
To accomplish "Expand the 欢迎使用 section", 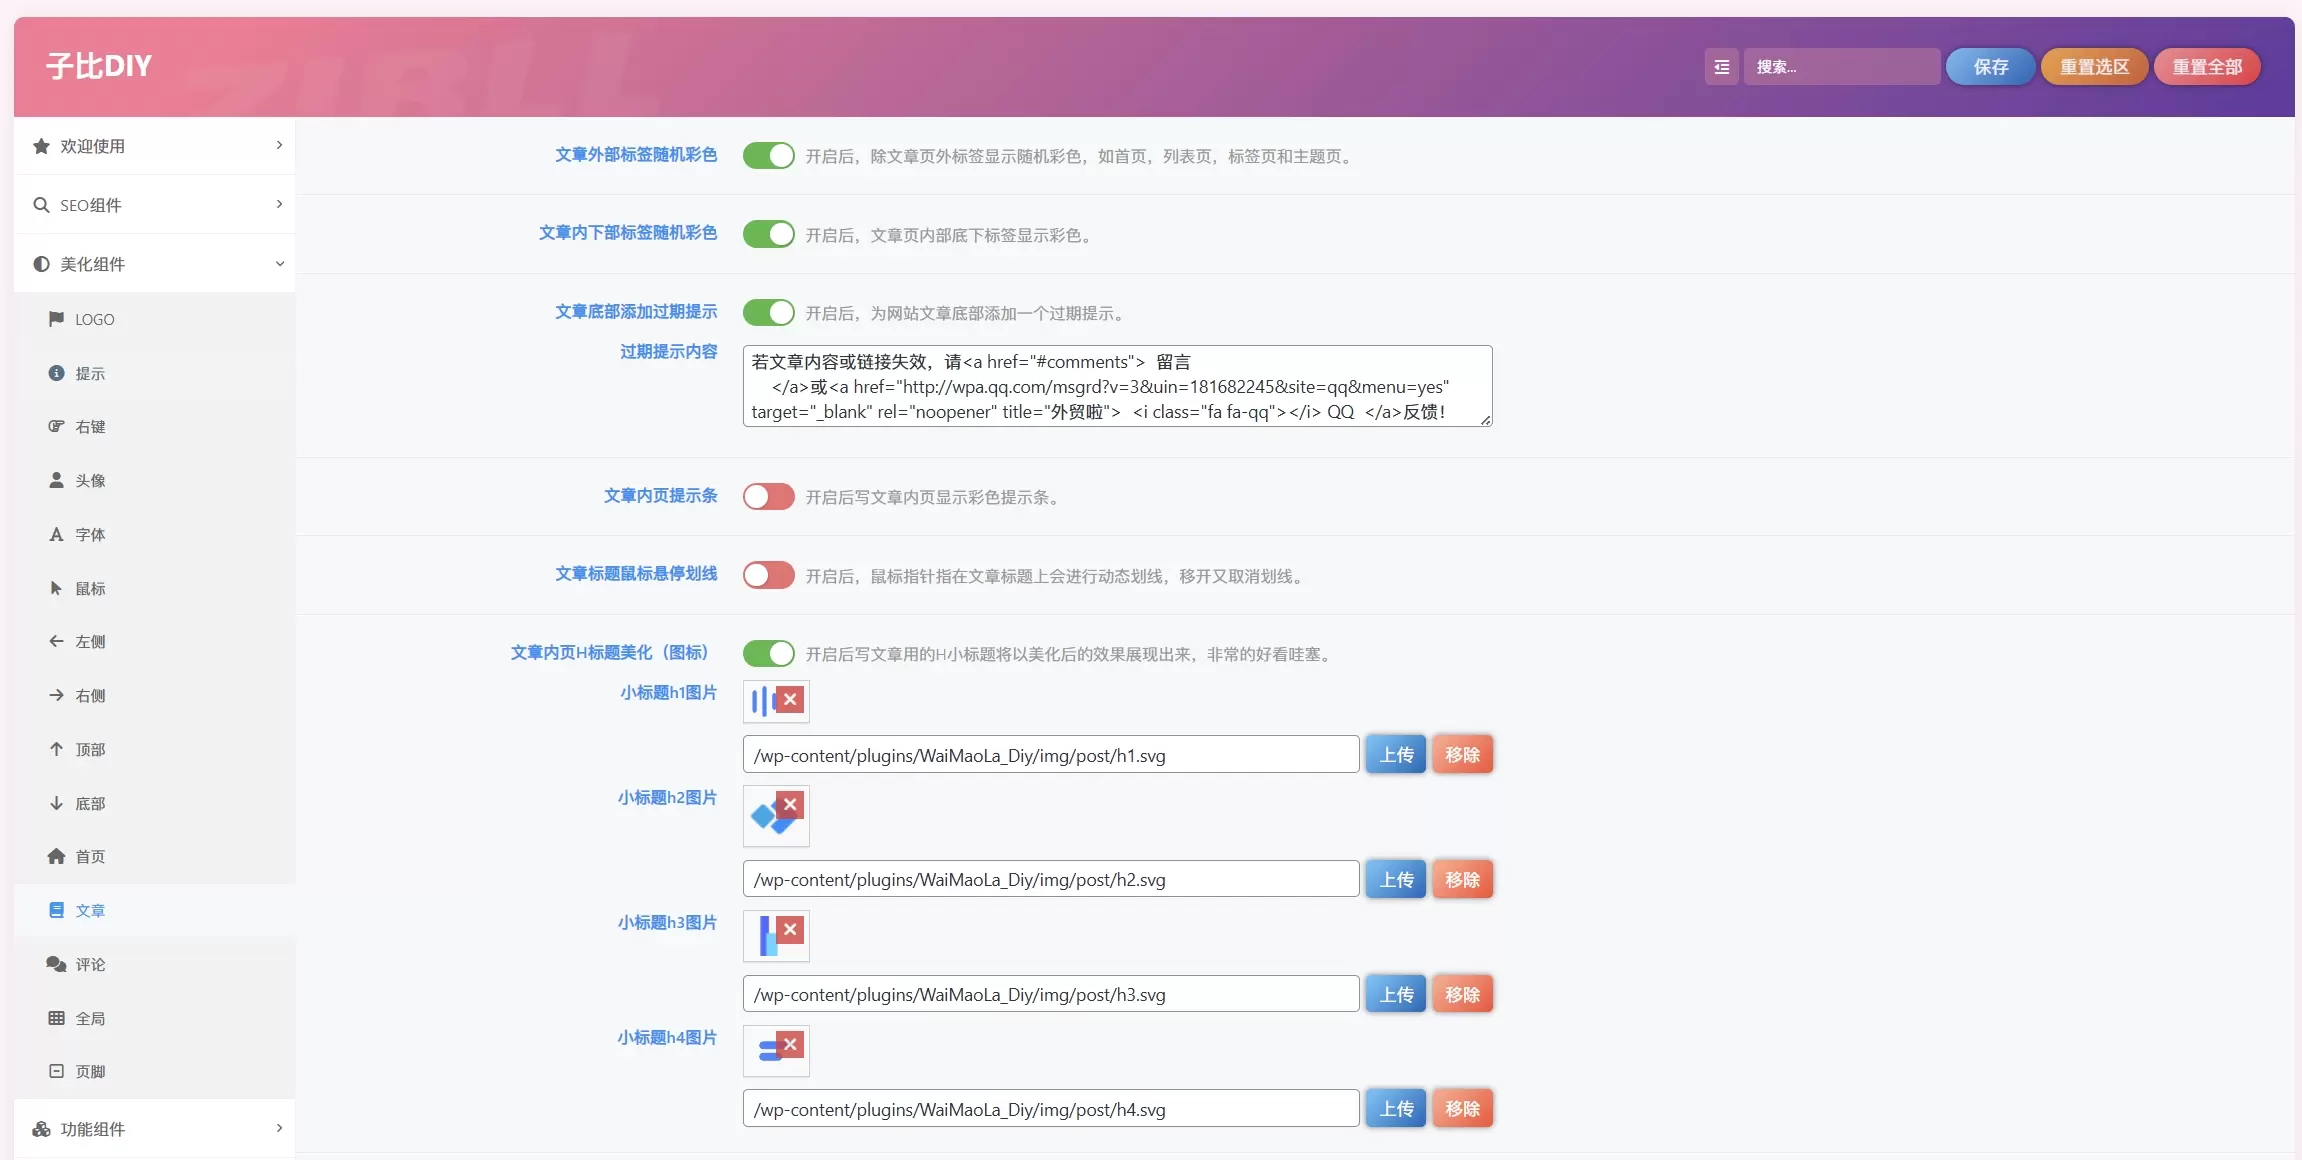I will [155, 146].
